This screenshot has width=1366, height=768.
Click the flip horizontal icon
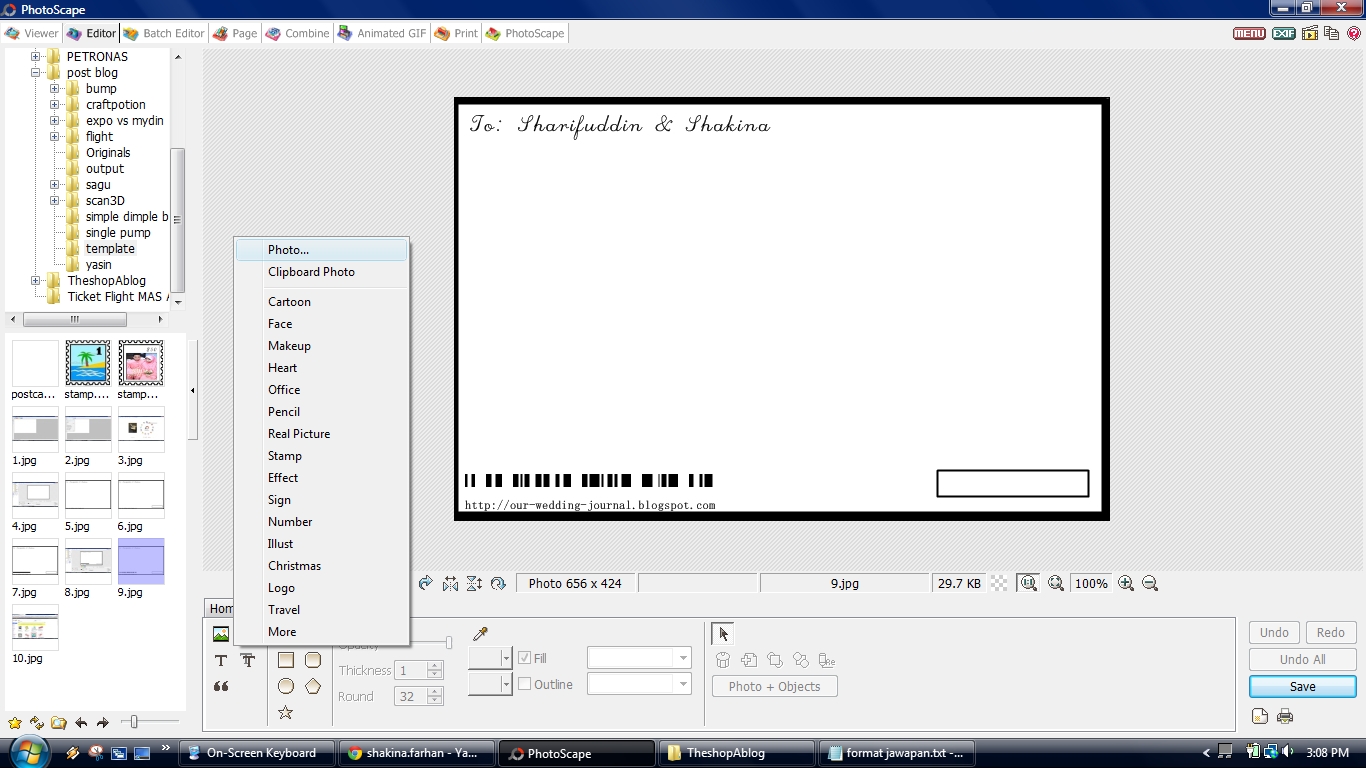coord(451,583)
